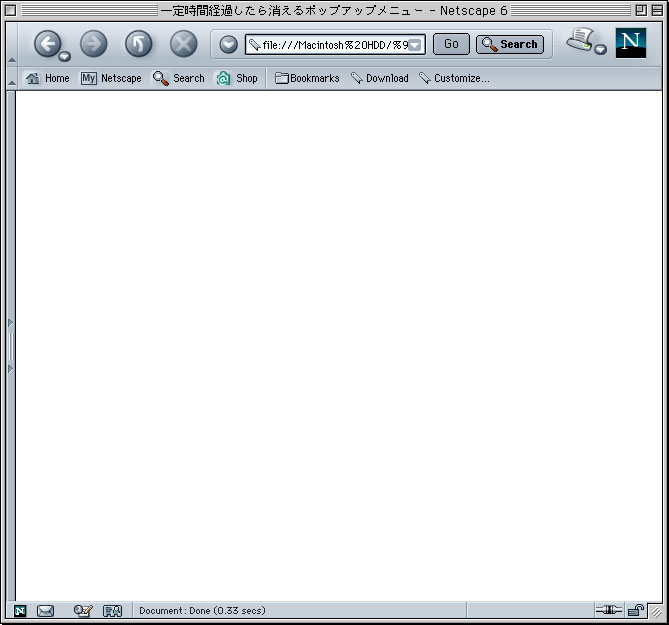
Task: Click the window collapse box in title bar
Action: 657,10
